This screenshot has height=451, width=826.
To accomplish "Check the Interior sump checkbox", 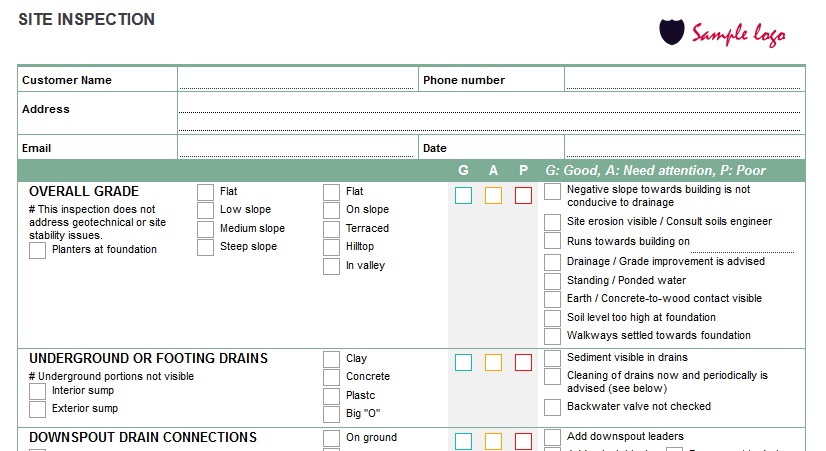I will 37,391.
